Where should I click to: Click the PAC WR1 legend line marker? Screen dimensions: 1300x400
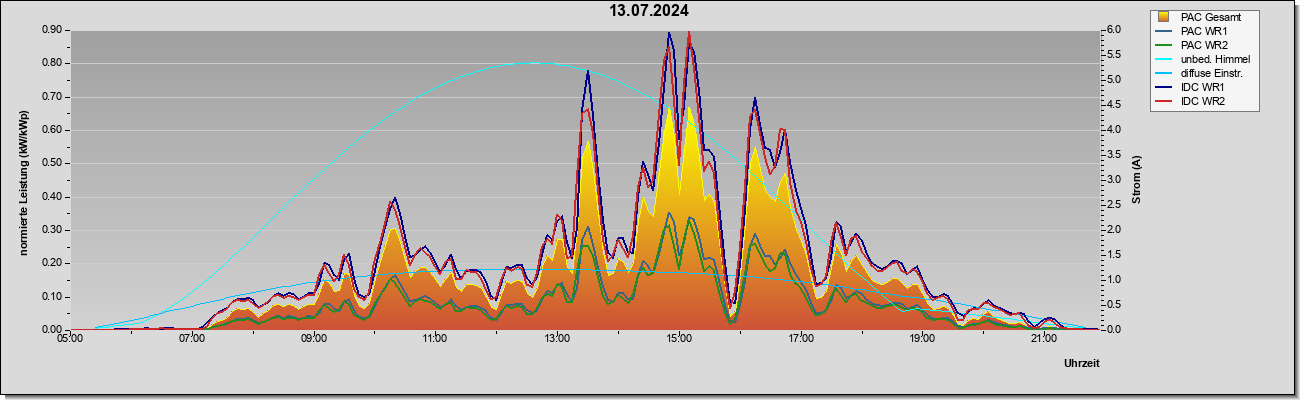1164,31
